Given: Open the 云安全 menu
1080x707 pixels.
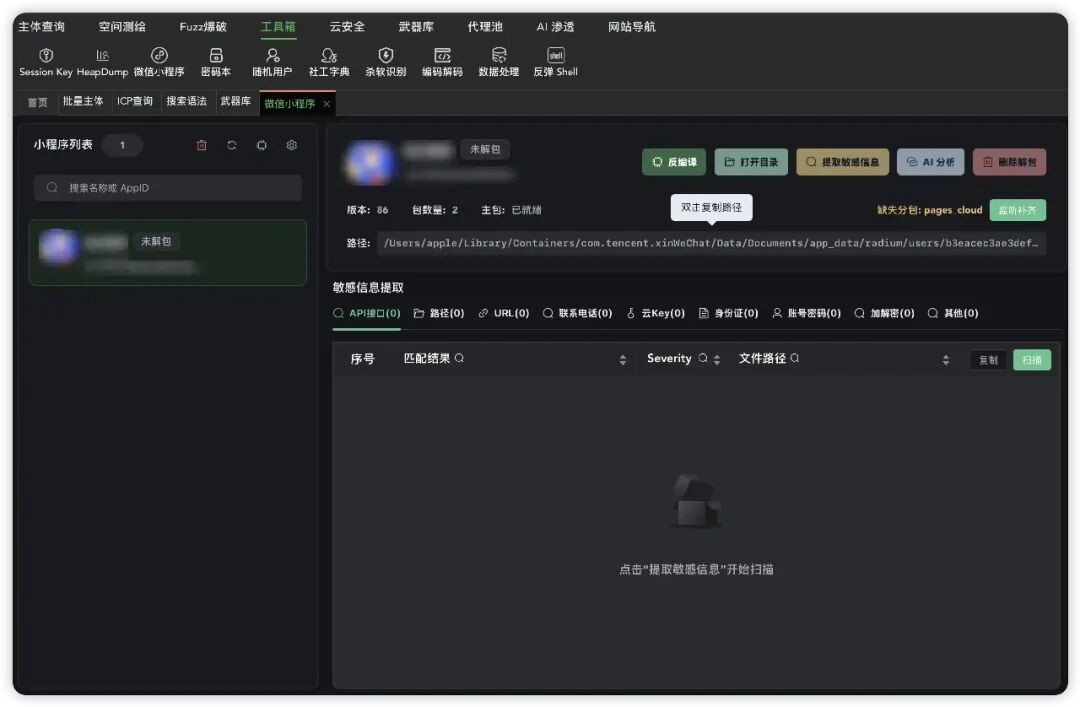Looking at the screenshot, I should tap(347, 27).
